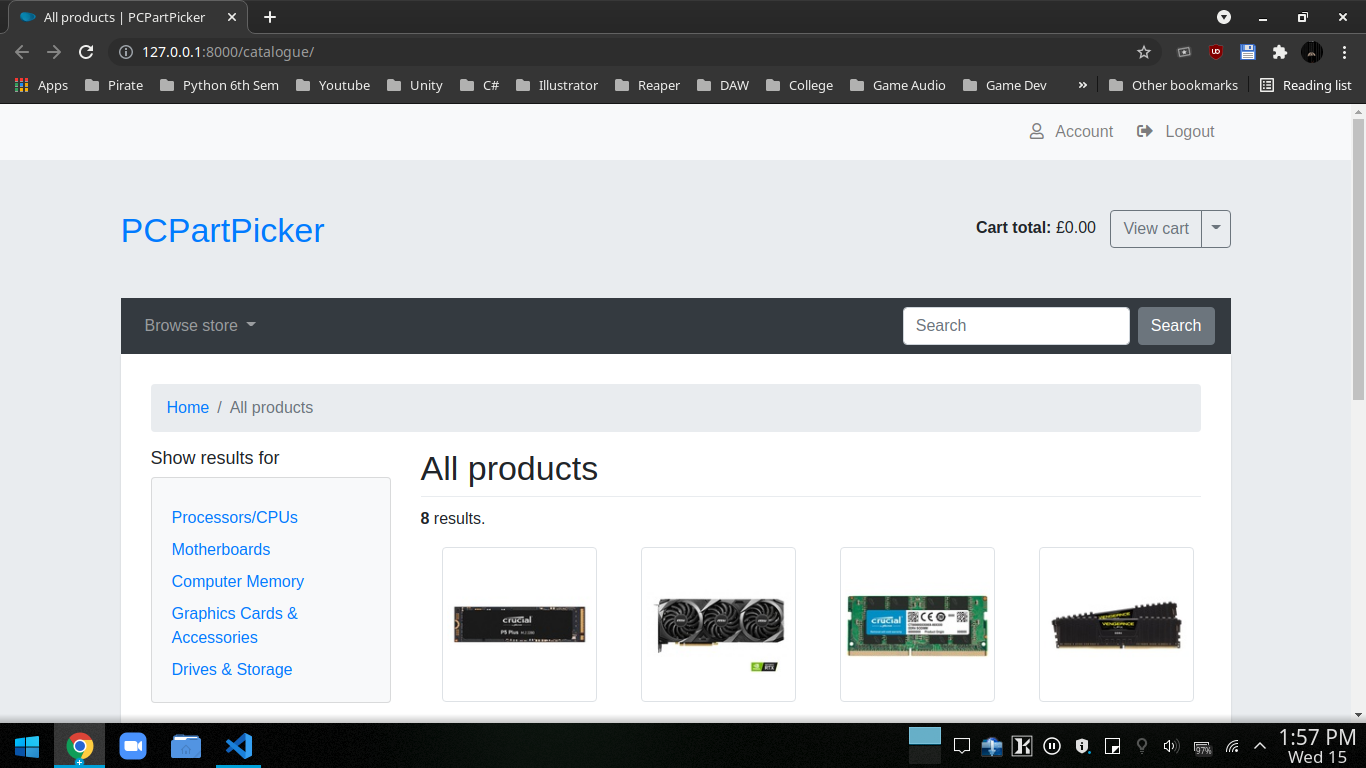Switch to Visual Studio Code in taskbar
1366x768 pixels.
point(239,746)
